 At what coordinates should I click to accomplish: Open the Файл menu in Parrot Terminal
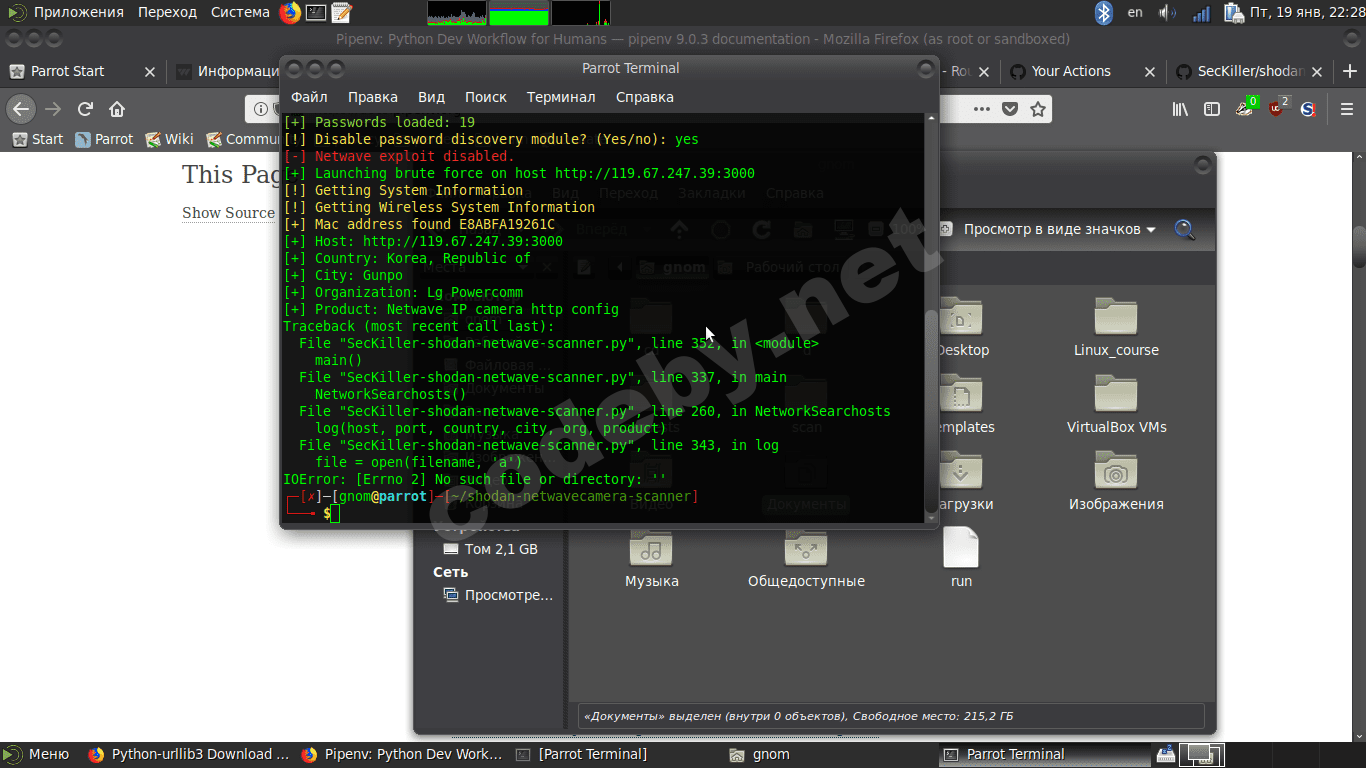click(x=309, y=97)
